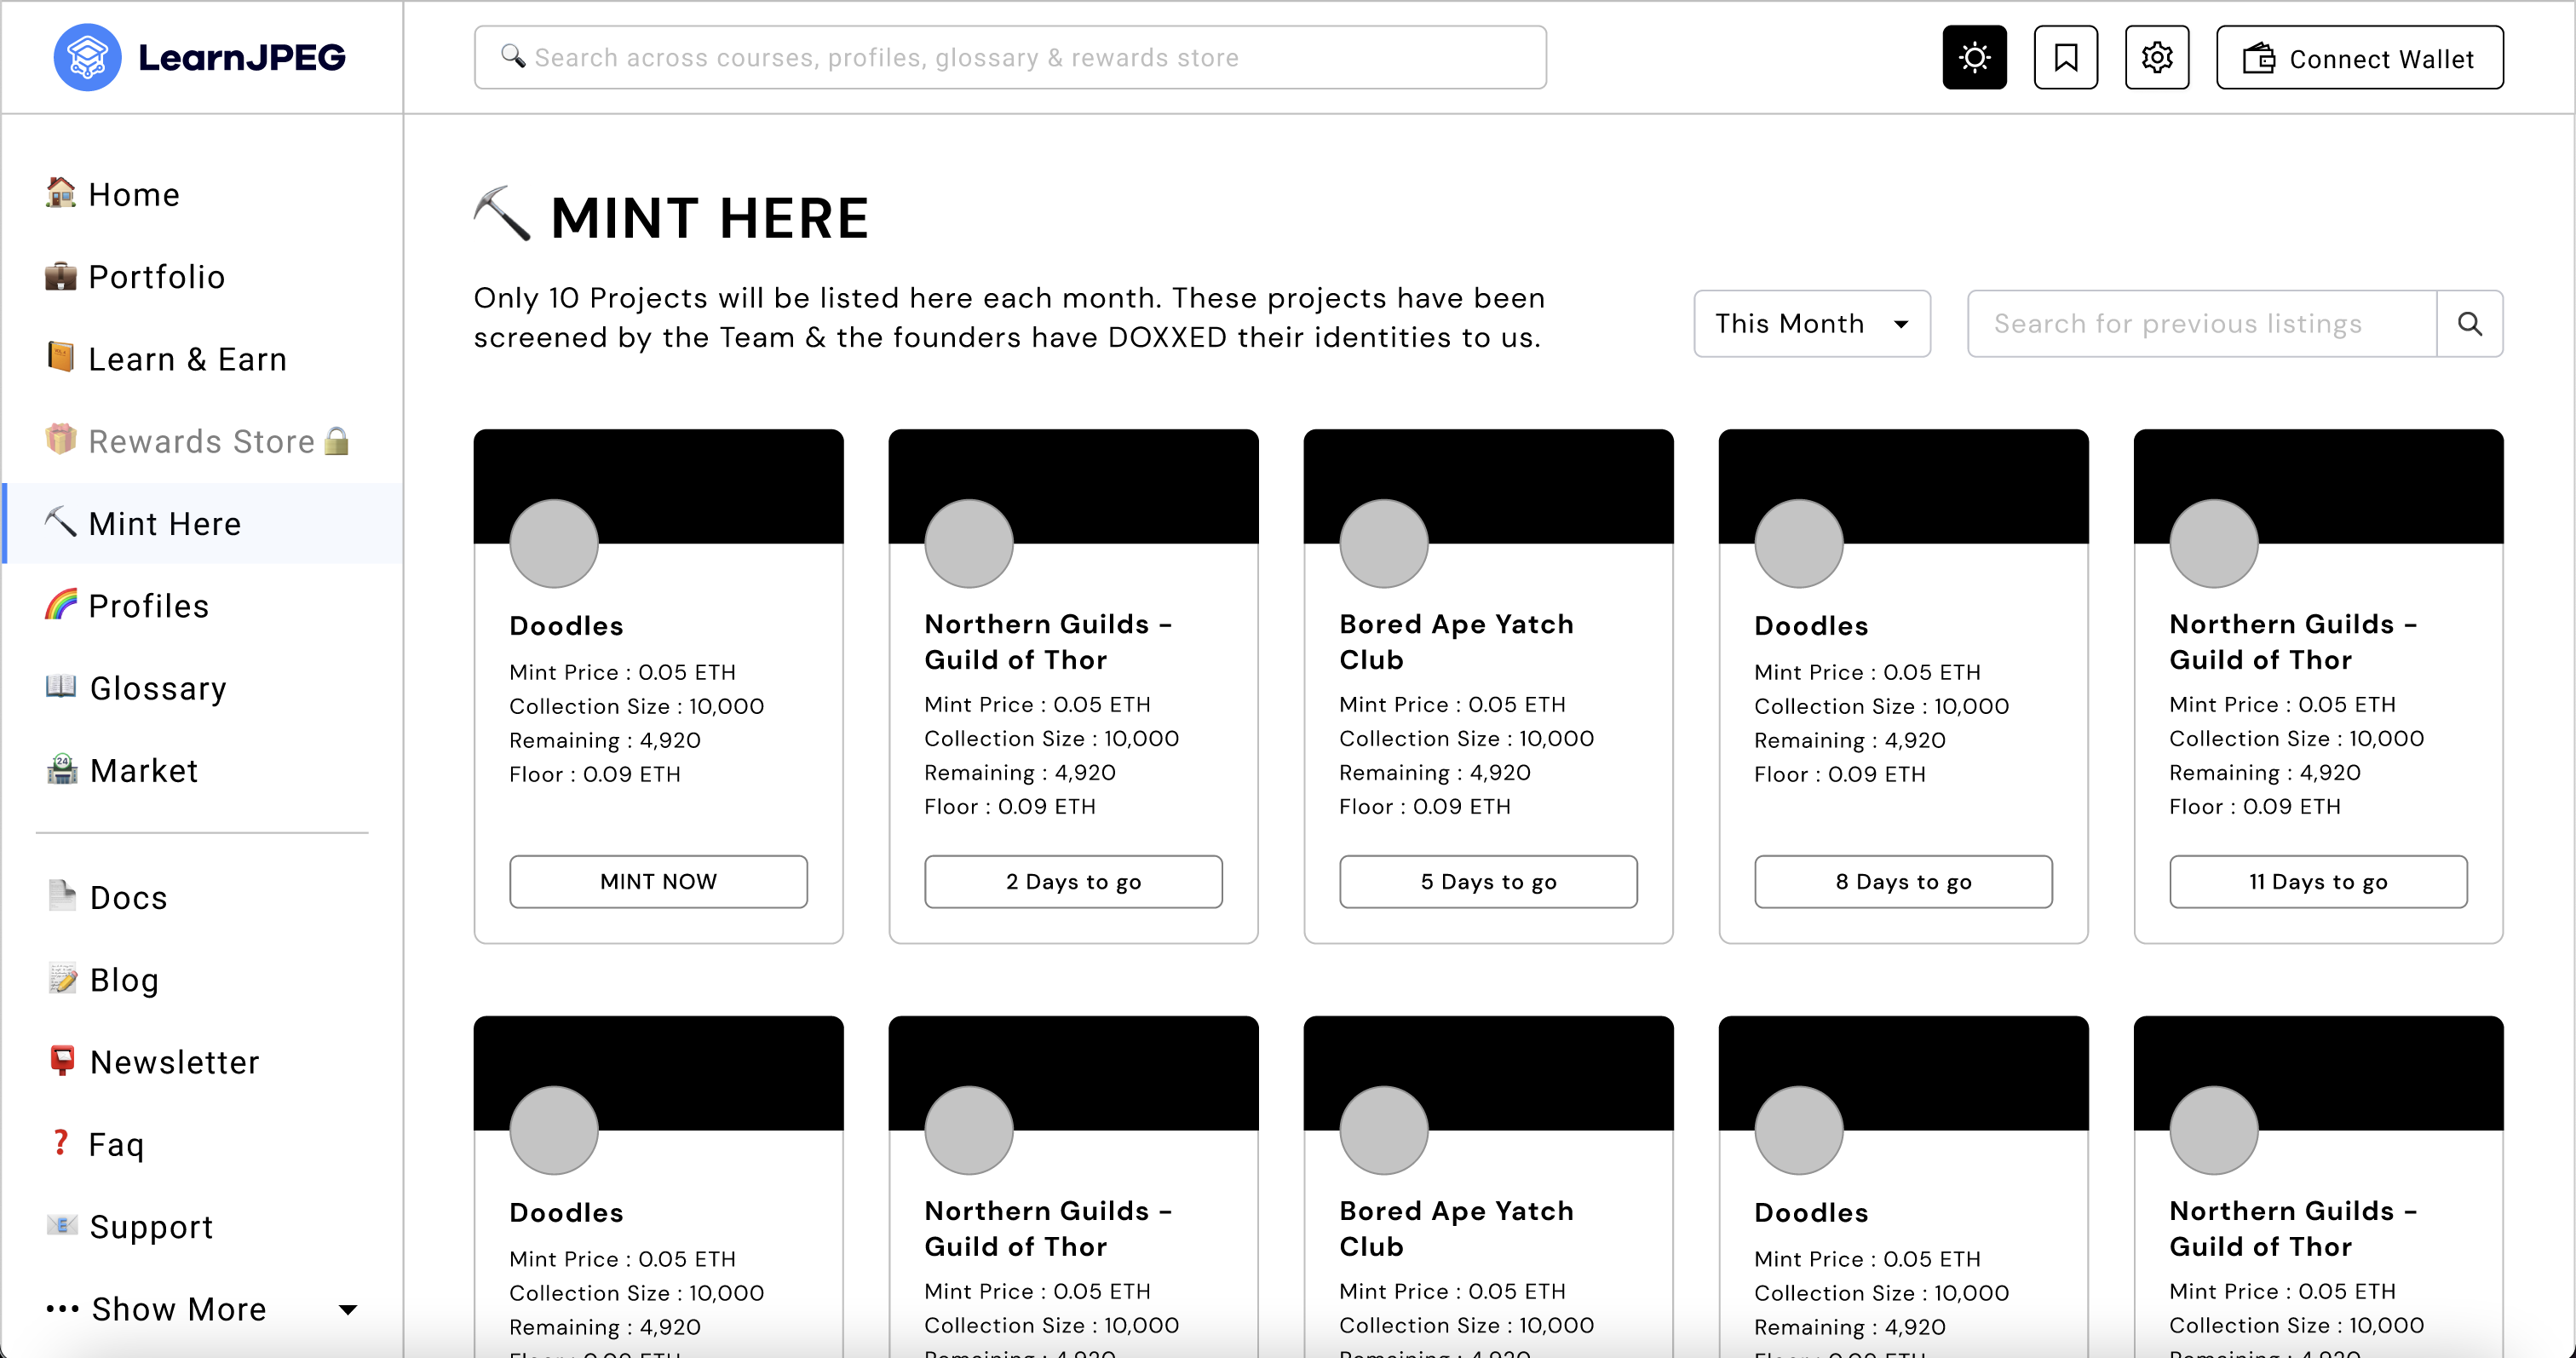Click the global search courses input field
Image resolution: width=2576 pixels, height=1358 pixels.
(1010, 57)
